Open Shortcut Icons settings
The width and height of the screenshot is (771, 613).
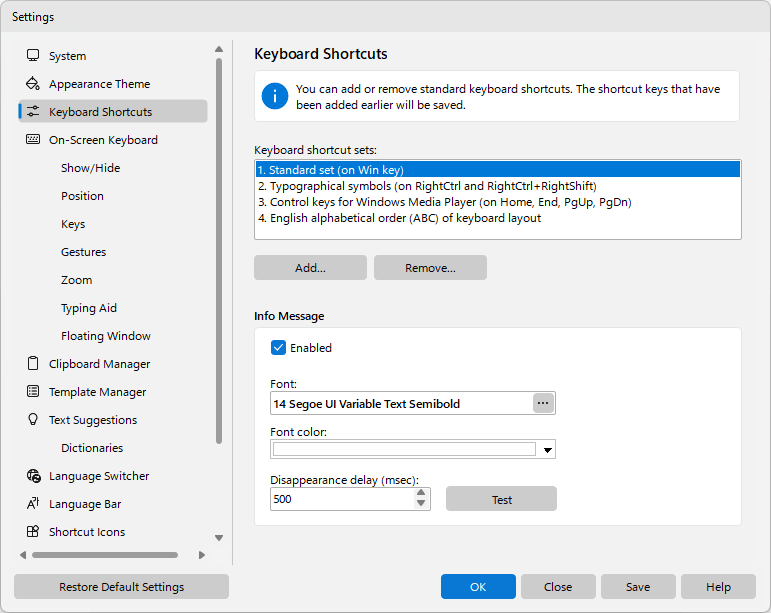pos(87,532)
